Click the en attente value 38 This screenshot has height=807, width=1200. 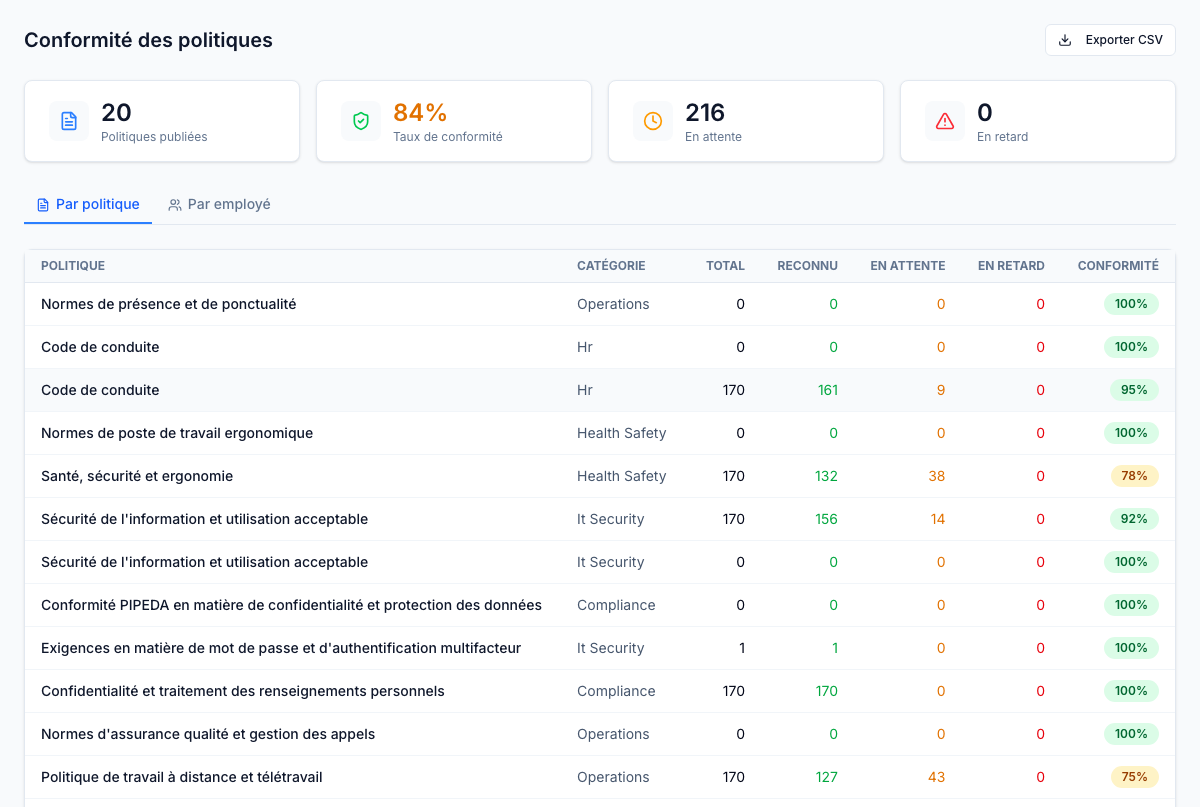pyautogui.click(x=936, y=476)
